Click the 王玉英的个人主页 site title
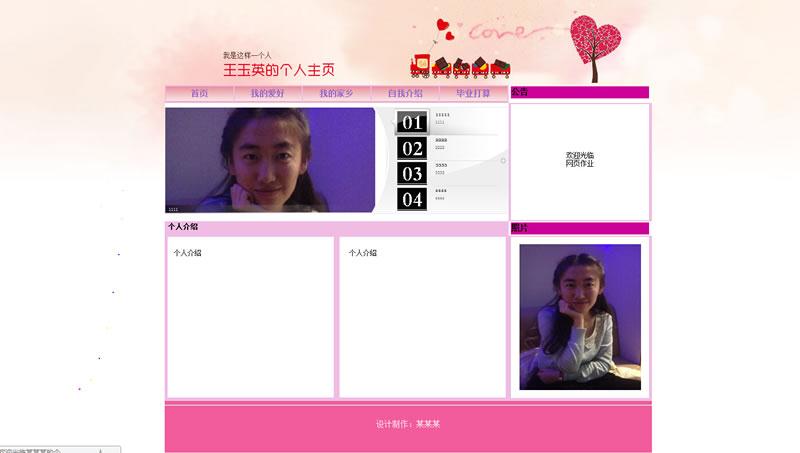This screenshot has height=453, width=800. [278, 70]
